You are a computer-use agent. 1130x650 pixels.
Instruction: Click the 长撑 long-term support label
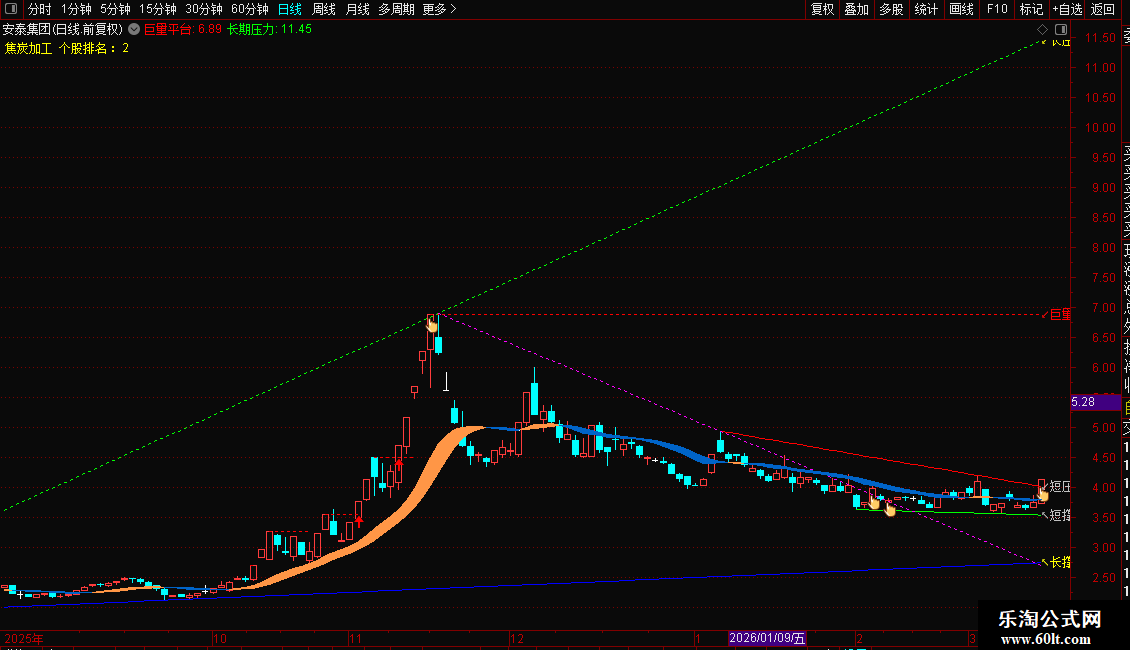(x=1060, y=562)
